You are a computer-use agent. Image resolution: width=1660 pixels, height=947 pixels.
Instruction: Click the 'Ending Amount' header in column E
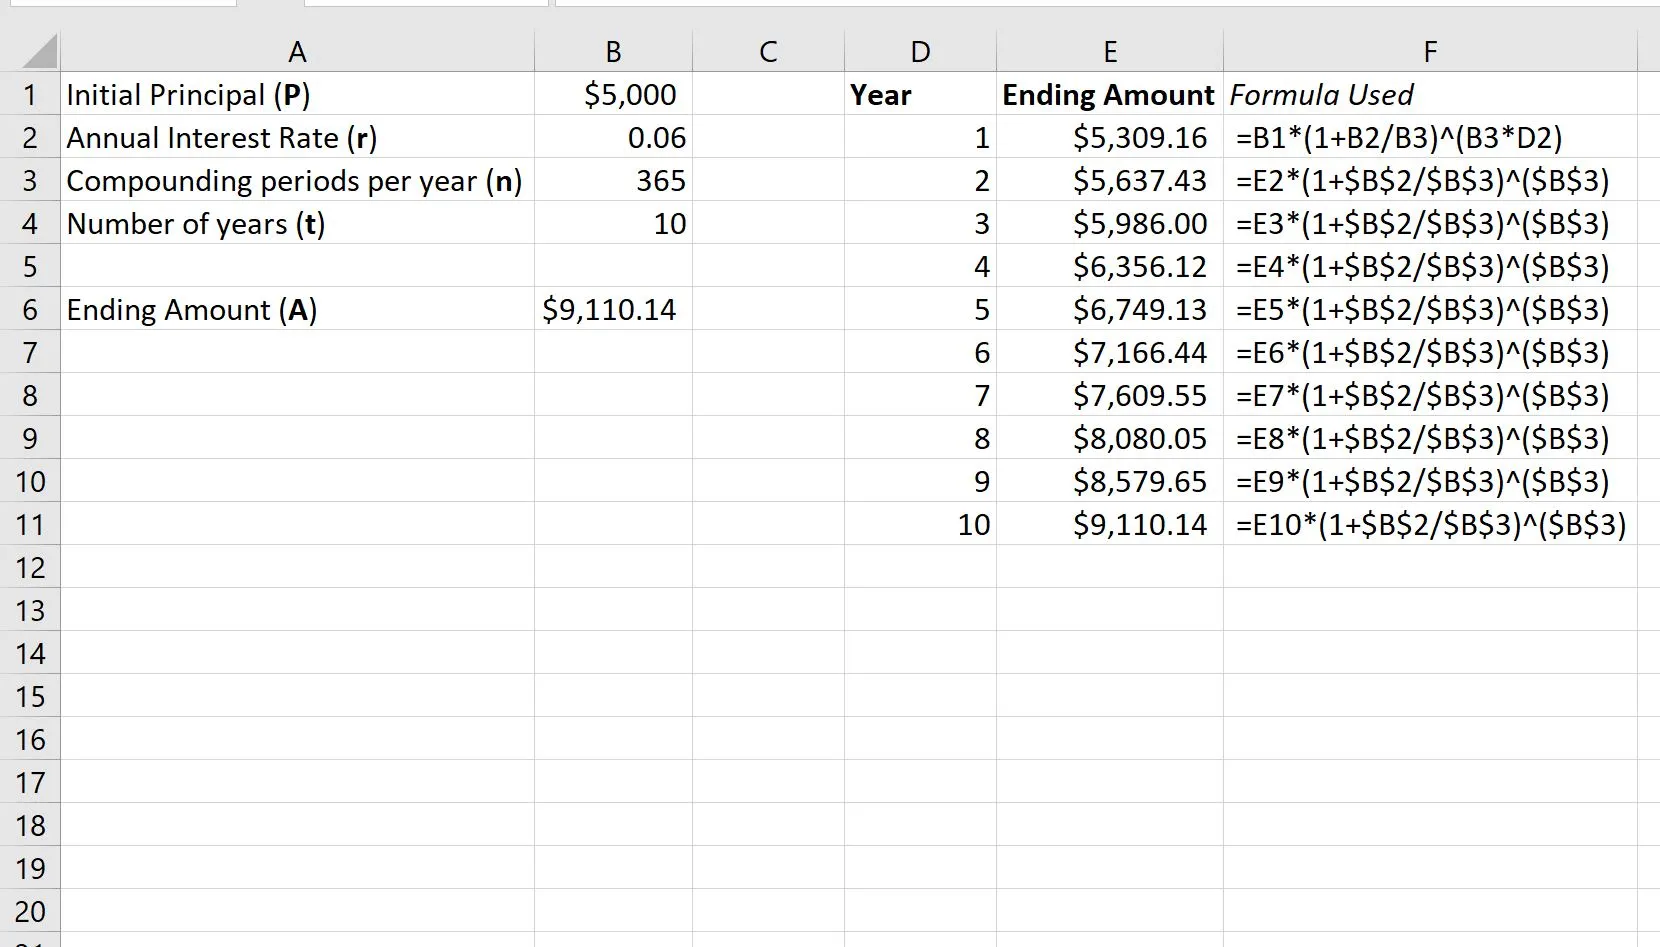(1110, 94)
